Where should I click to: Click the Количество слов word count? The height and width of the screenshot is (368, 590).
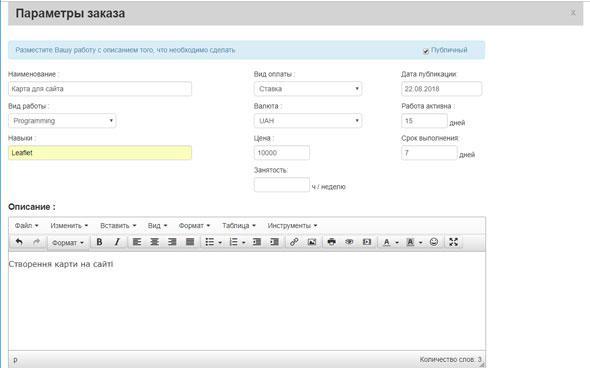(x=450, y=359)
